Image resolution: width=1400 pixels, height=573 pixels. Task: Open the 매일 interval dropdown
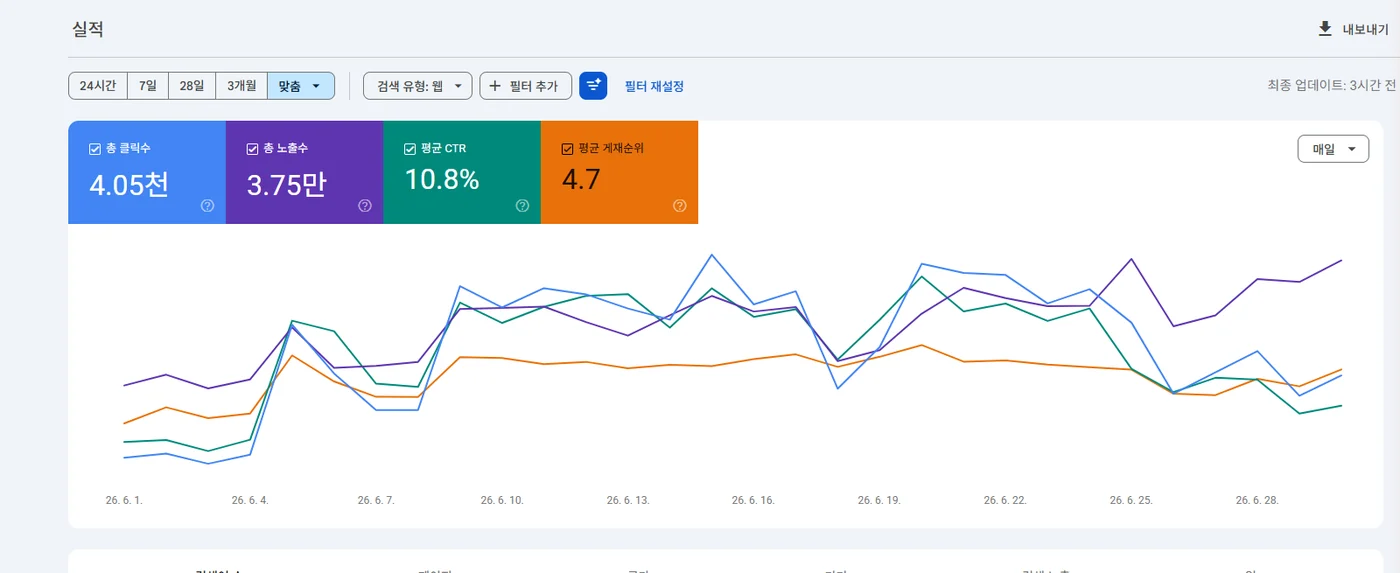click(x=1333, y=149)
